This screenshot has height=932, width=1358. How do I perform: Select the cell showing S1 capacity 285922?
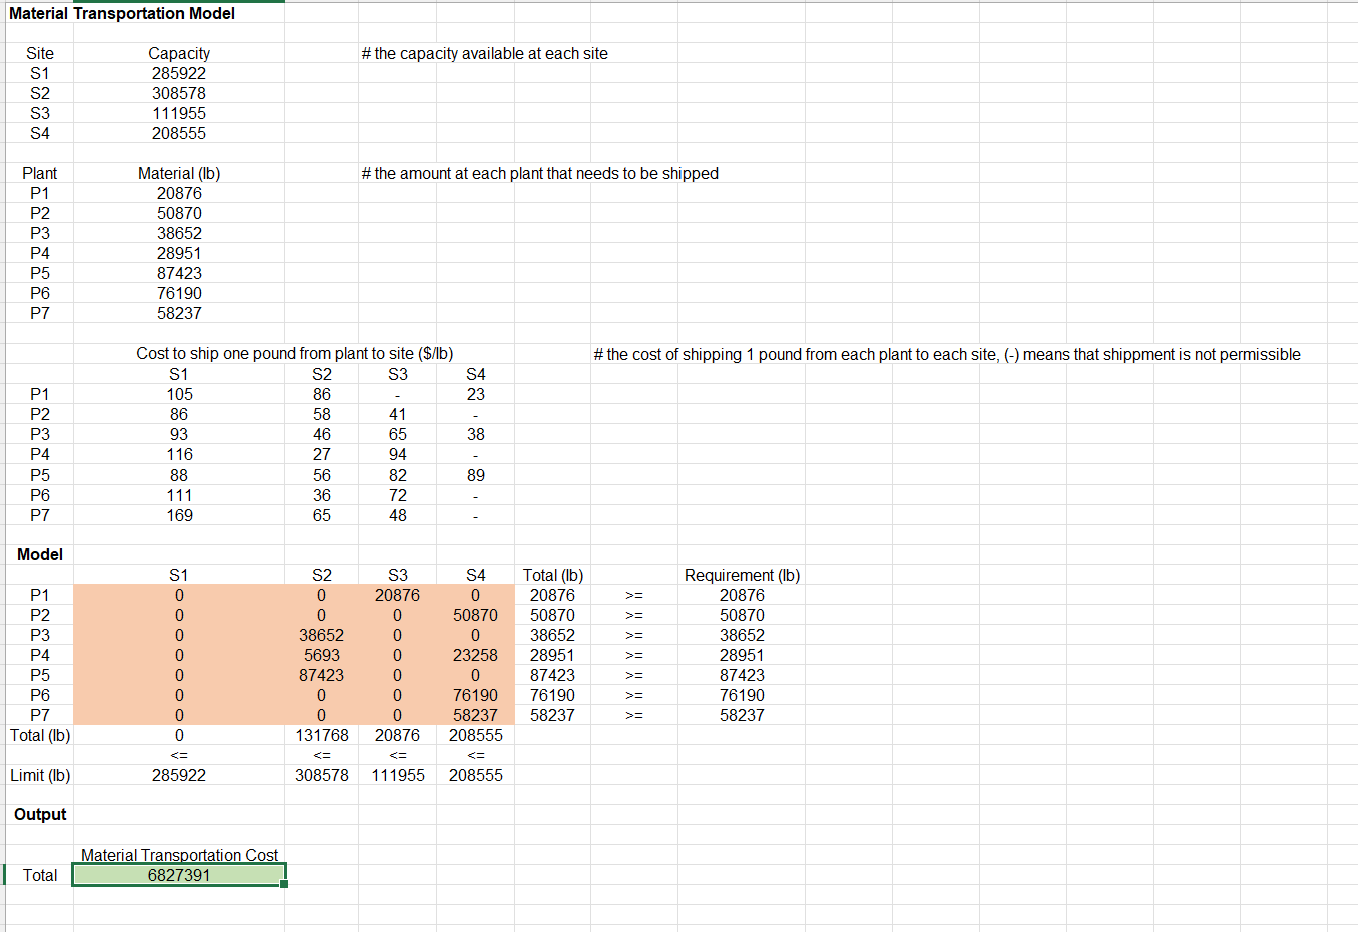[x=179, y=73]
